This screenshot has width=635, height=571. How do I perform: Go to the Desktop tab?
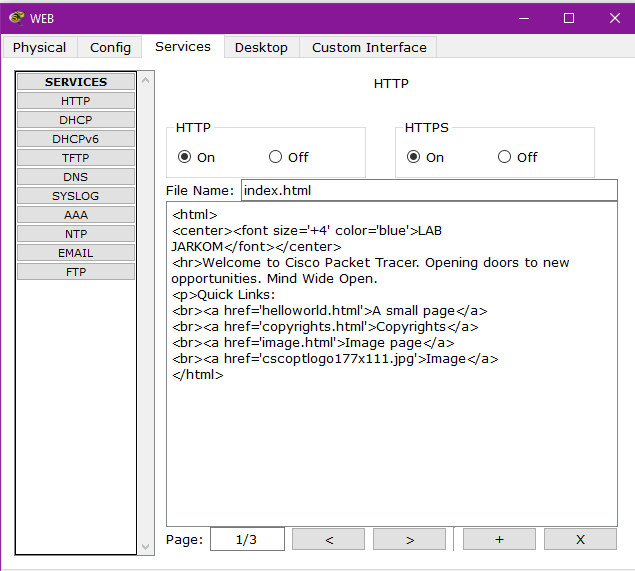pyautogui.click(x=261, y=47)
